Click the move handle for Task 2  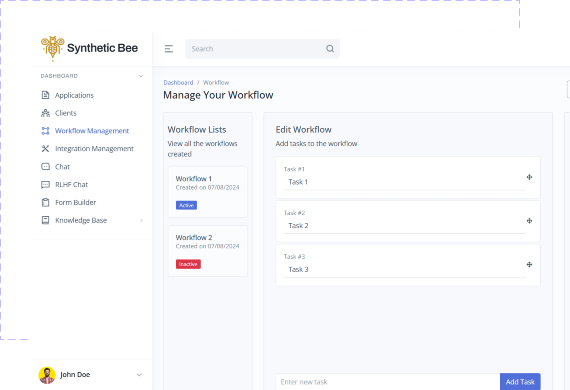(x=529, y=221)
